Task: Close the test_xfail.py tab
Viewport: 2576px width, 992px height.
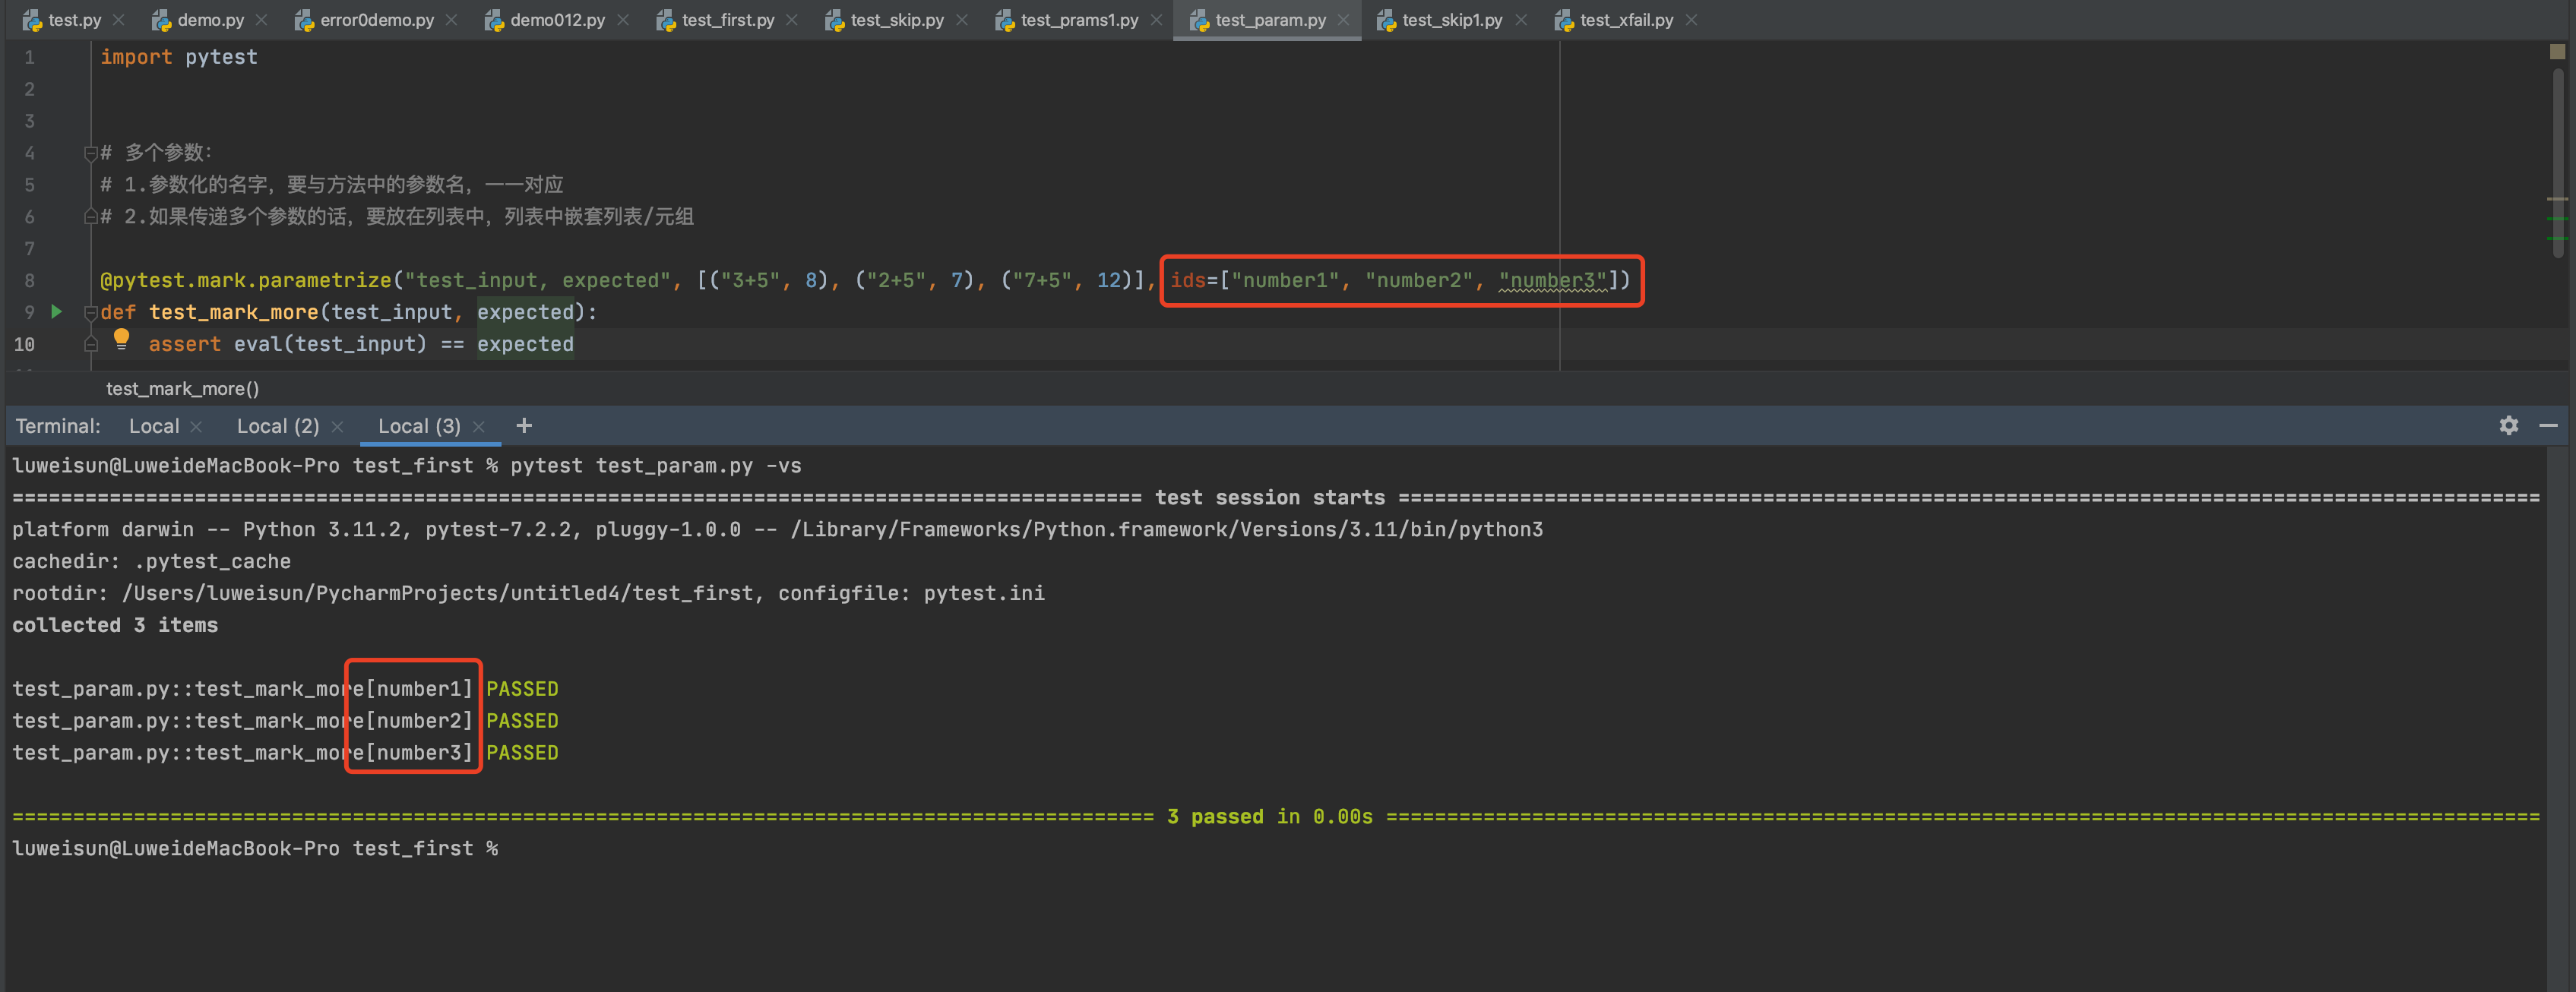Action: (1691, 20)
